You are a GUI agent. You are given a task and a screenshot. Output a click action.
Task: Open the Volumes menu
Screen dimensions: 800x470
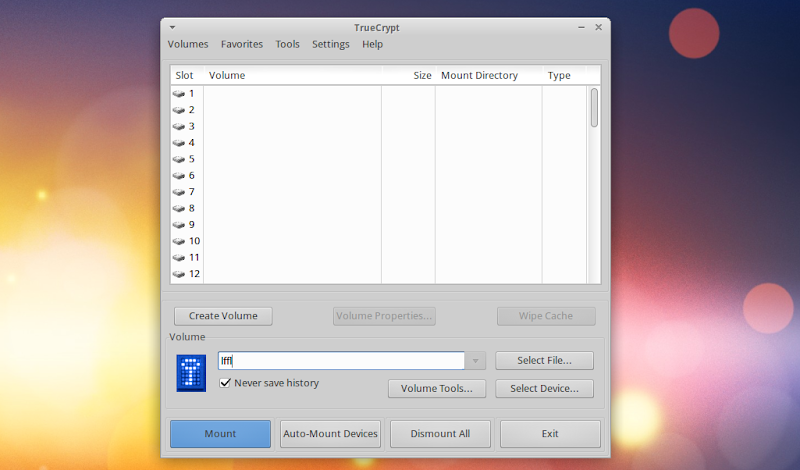coord(188,44)
